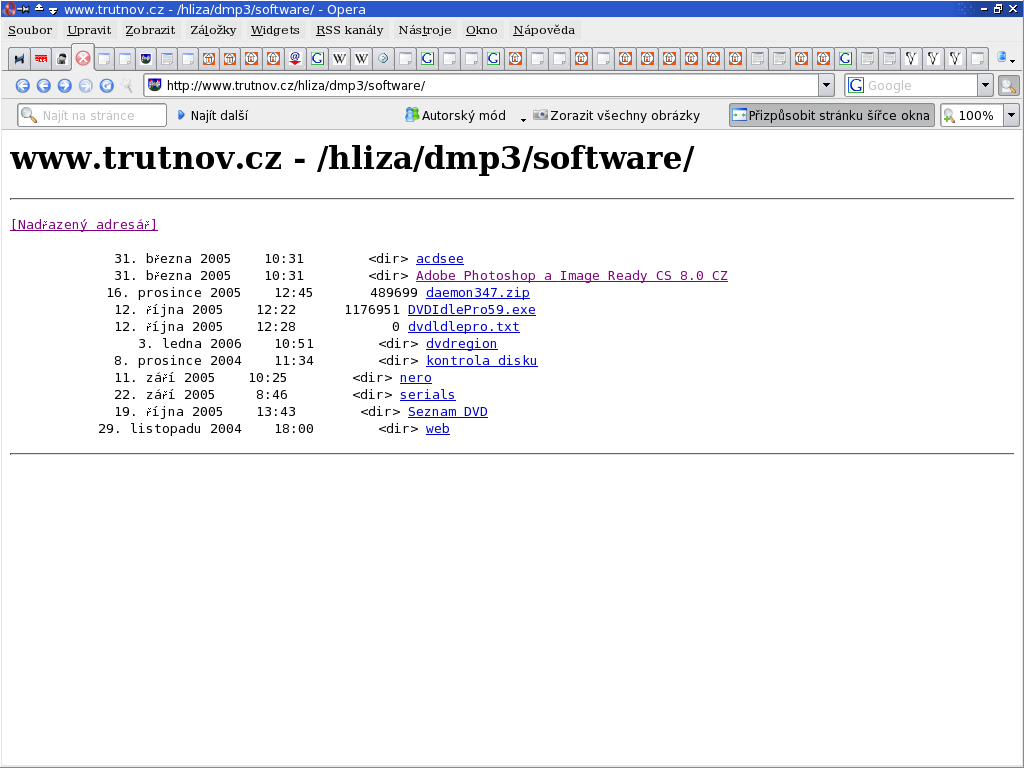Open the Autorský mód dropdown arrow
The image size is (1024, 768).
[523, 118]
